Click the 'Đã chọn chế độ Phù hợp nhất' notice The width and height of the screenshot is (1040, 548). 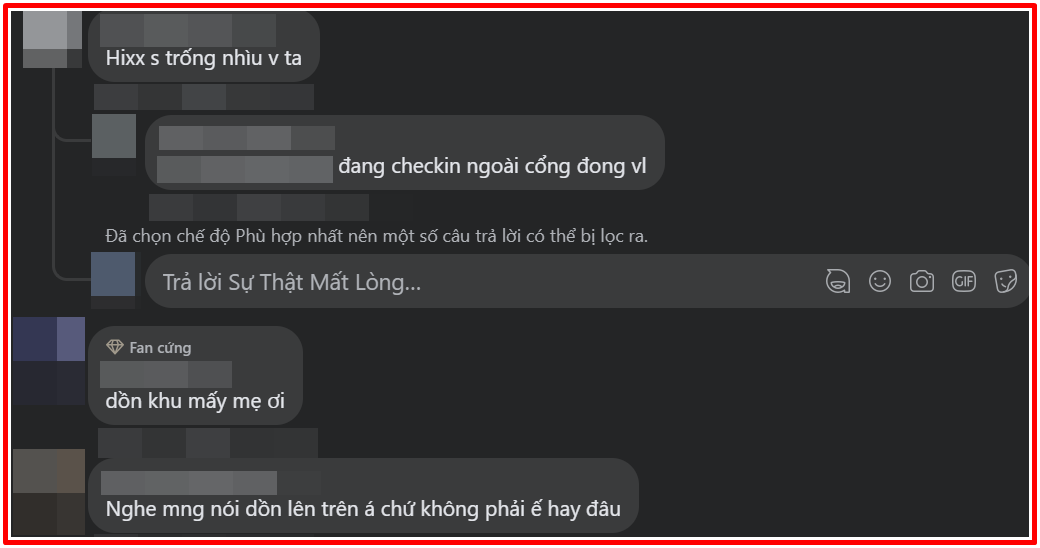pos(376,236)
